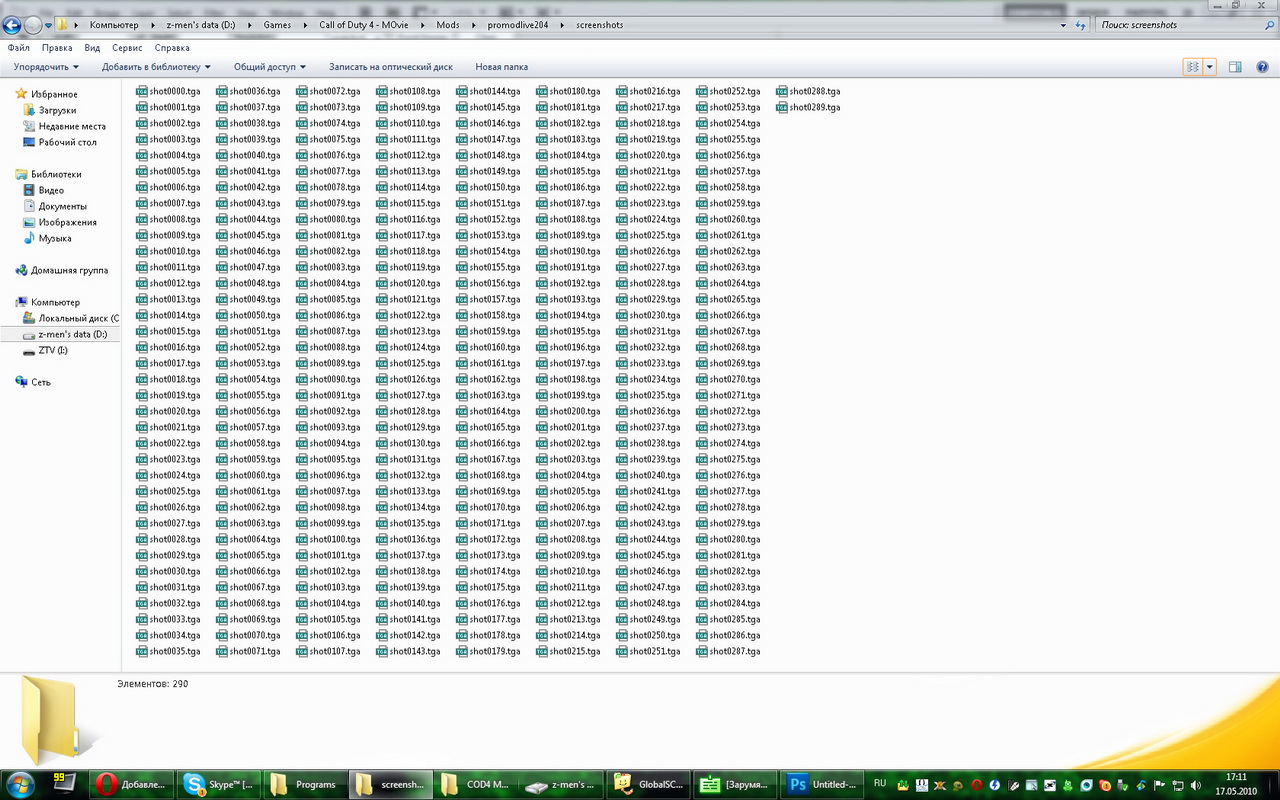Open the Skype taskbar button
This screenshot has height=800, width=1280.
click(218, 785)
